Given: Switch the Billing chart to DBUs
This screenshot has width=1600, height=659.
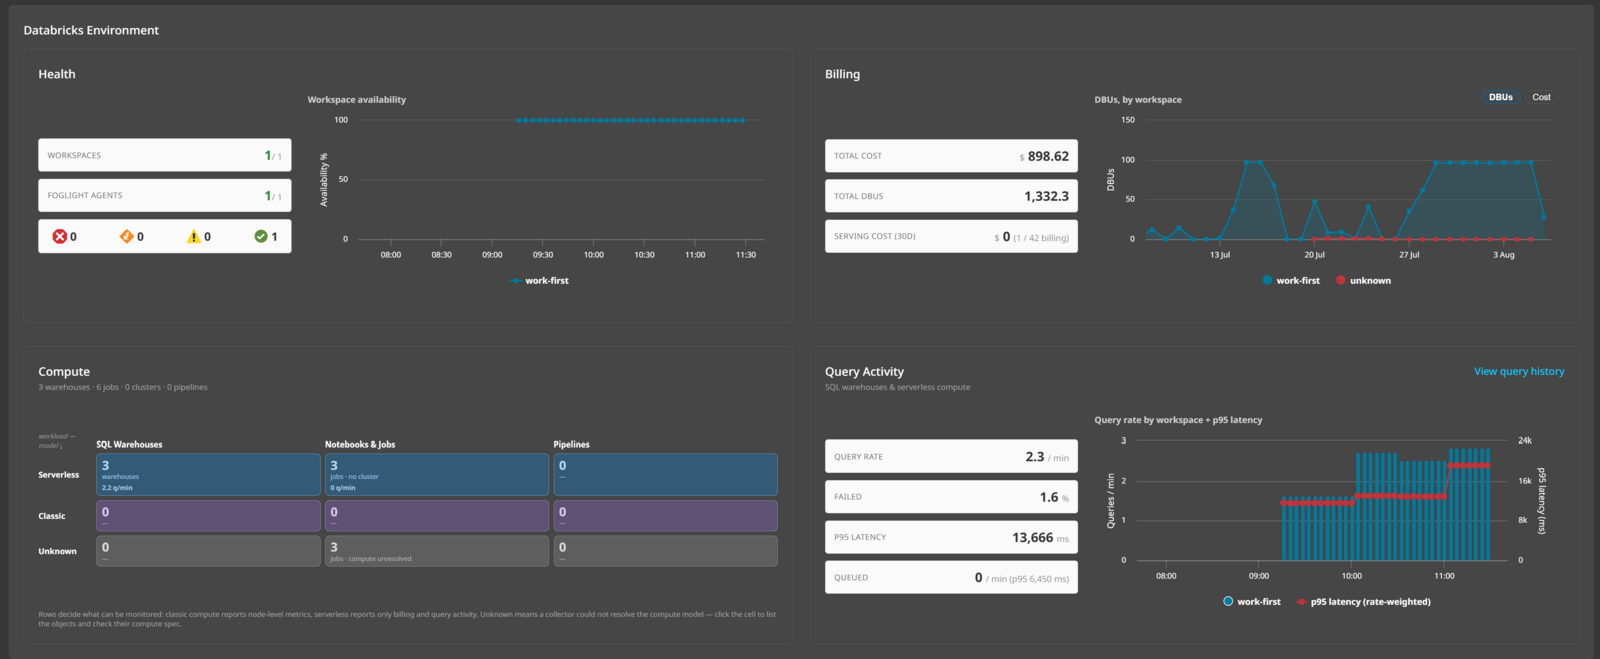Looking at the screenshot, I should 1500,97.
